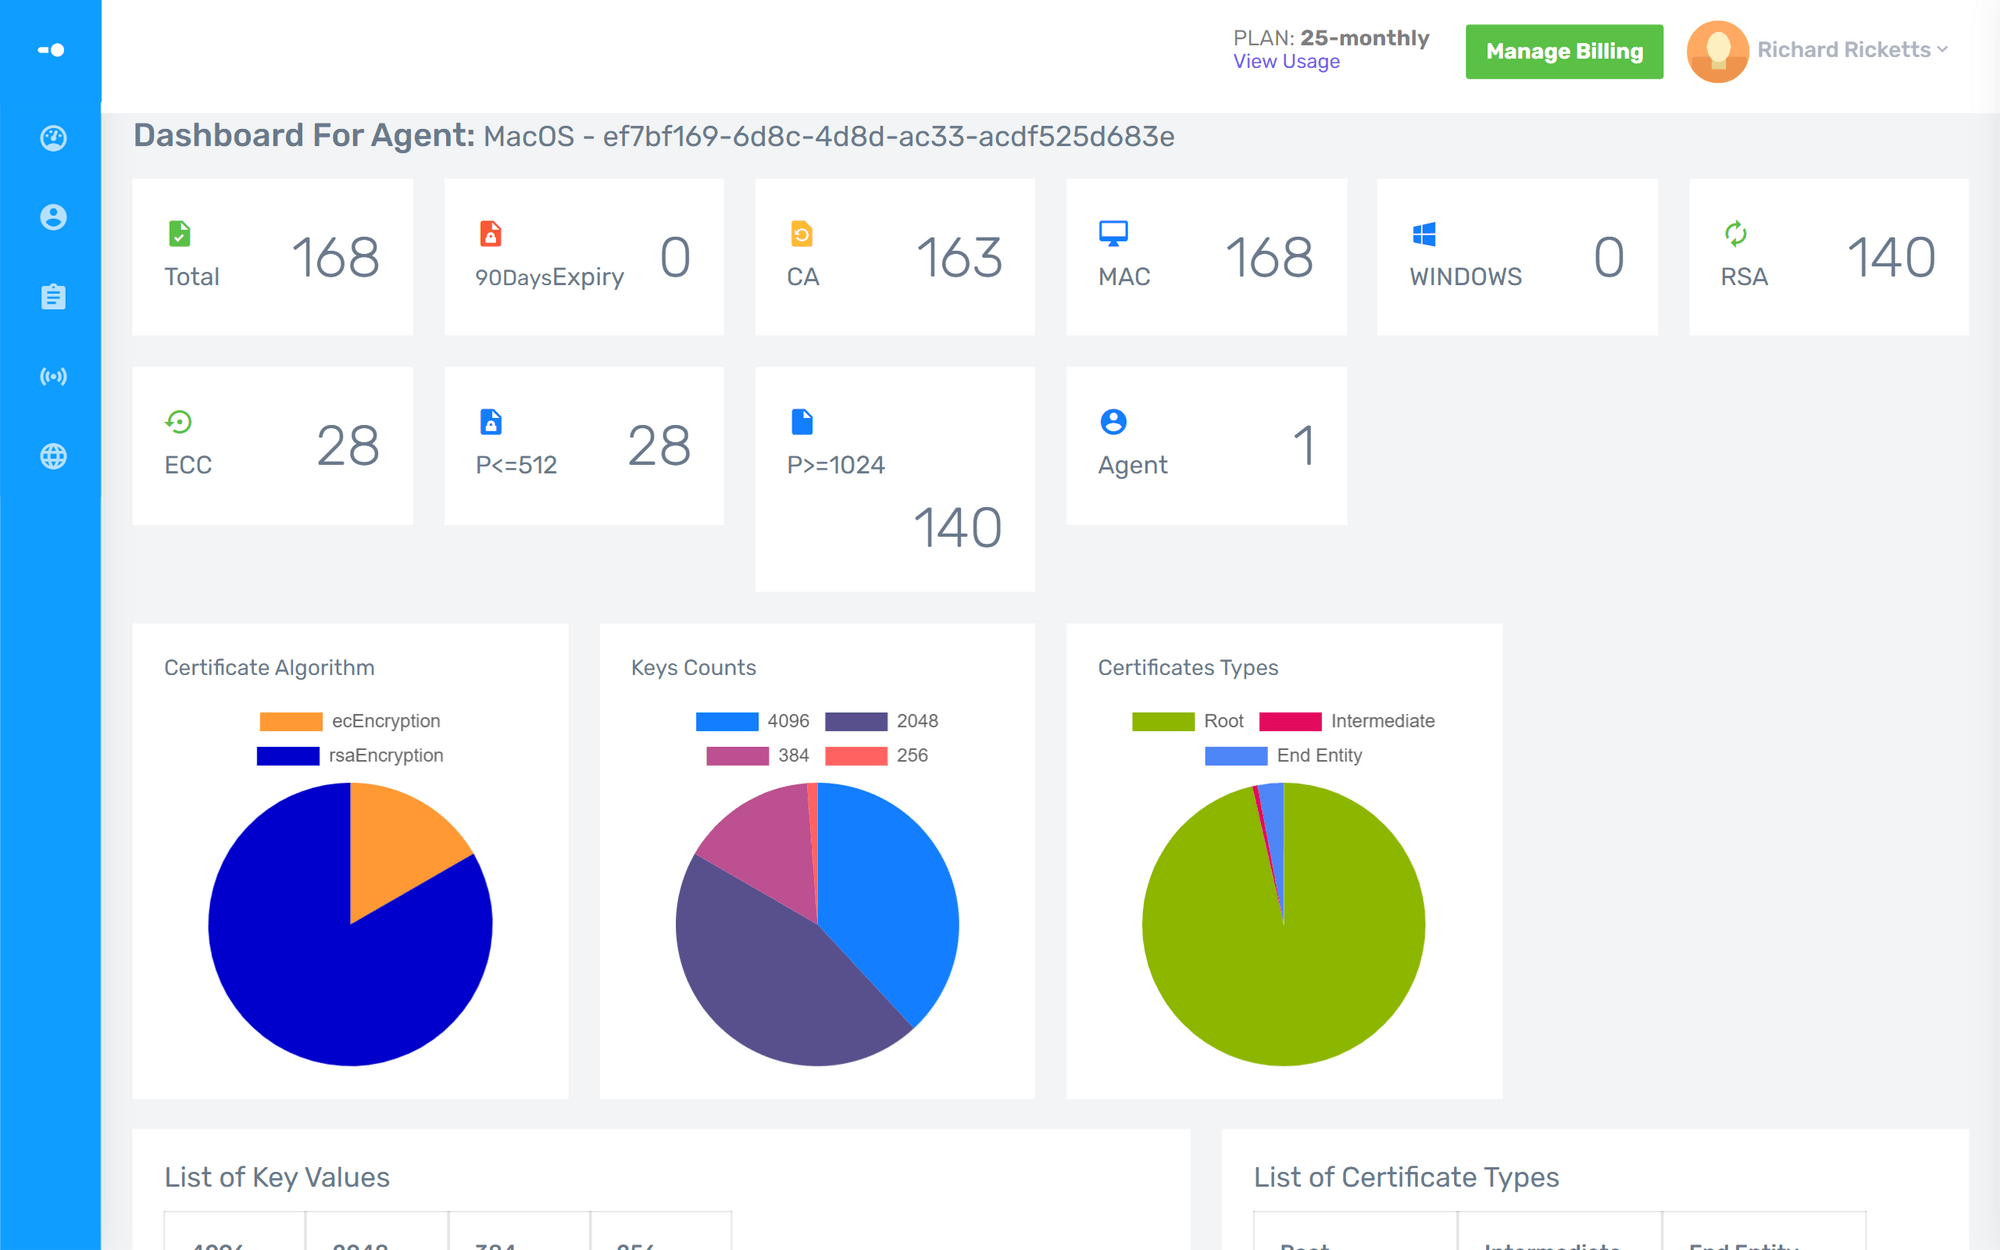Toggle rsaEncryption legend item in chart
The image size is (2000, 1250).
coord(350,755)
